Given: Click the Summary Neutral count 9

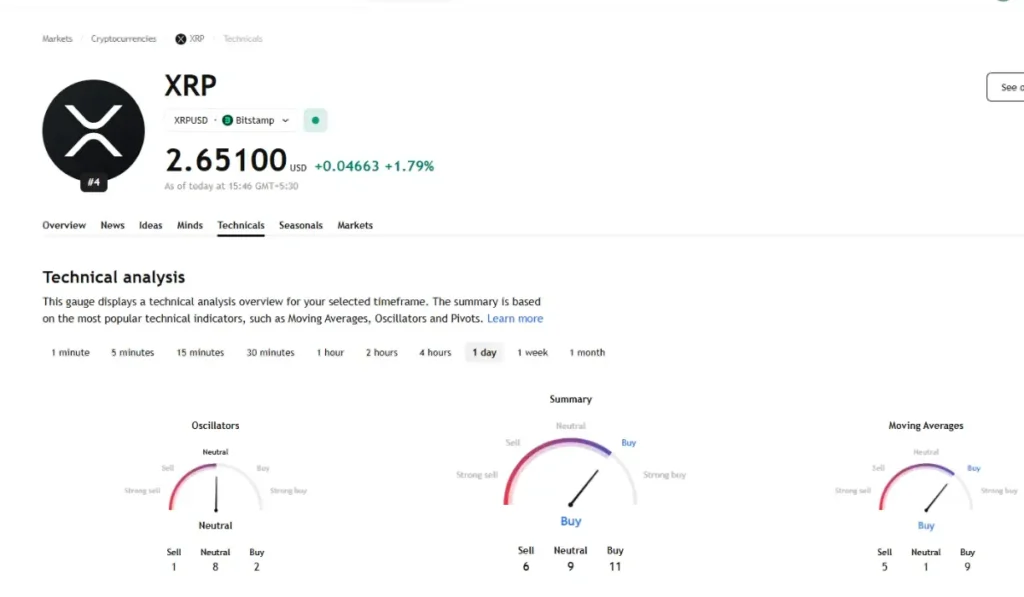Looking at the screenshot, I should (571, 567).
